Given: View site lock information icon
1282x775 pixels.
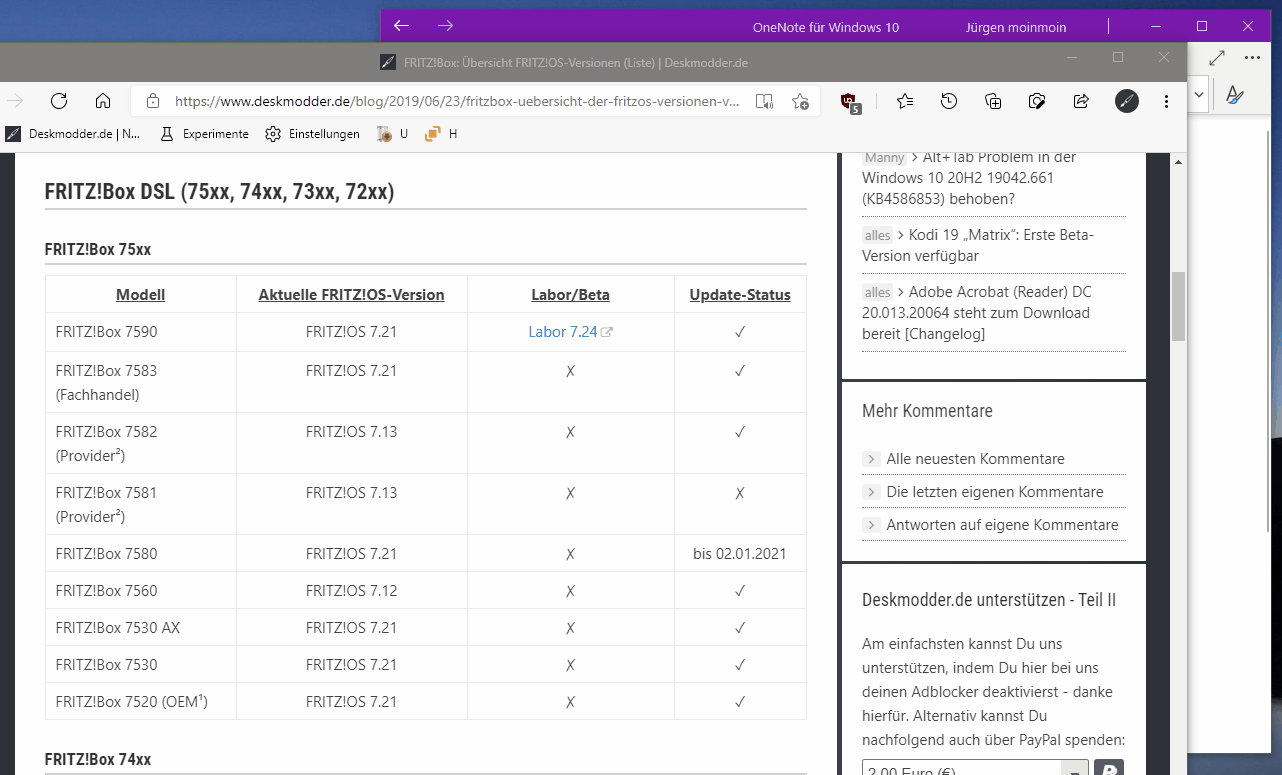Looking at the screenshot, I should (153, 101).
